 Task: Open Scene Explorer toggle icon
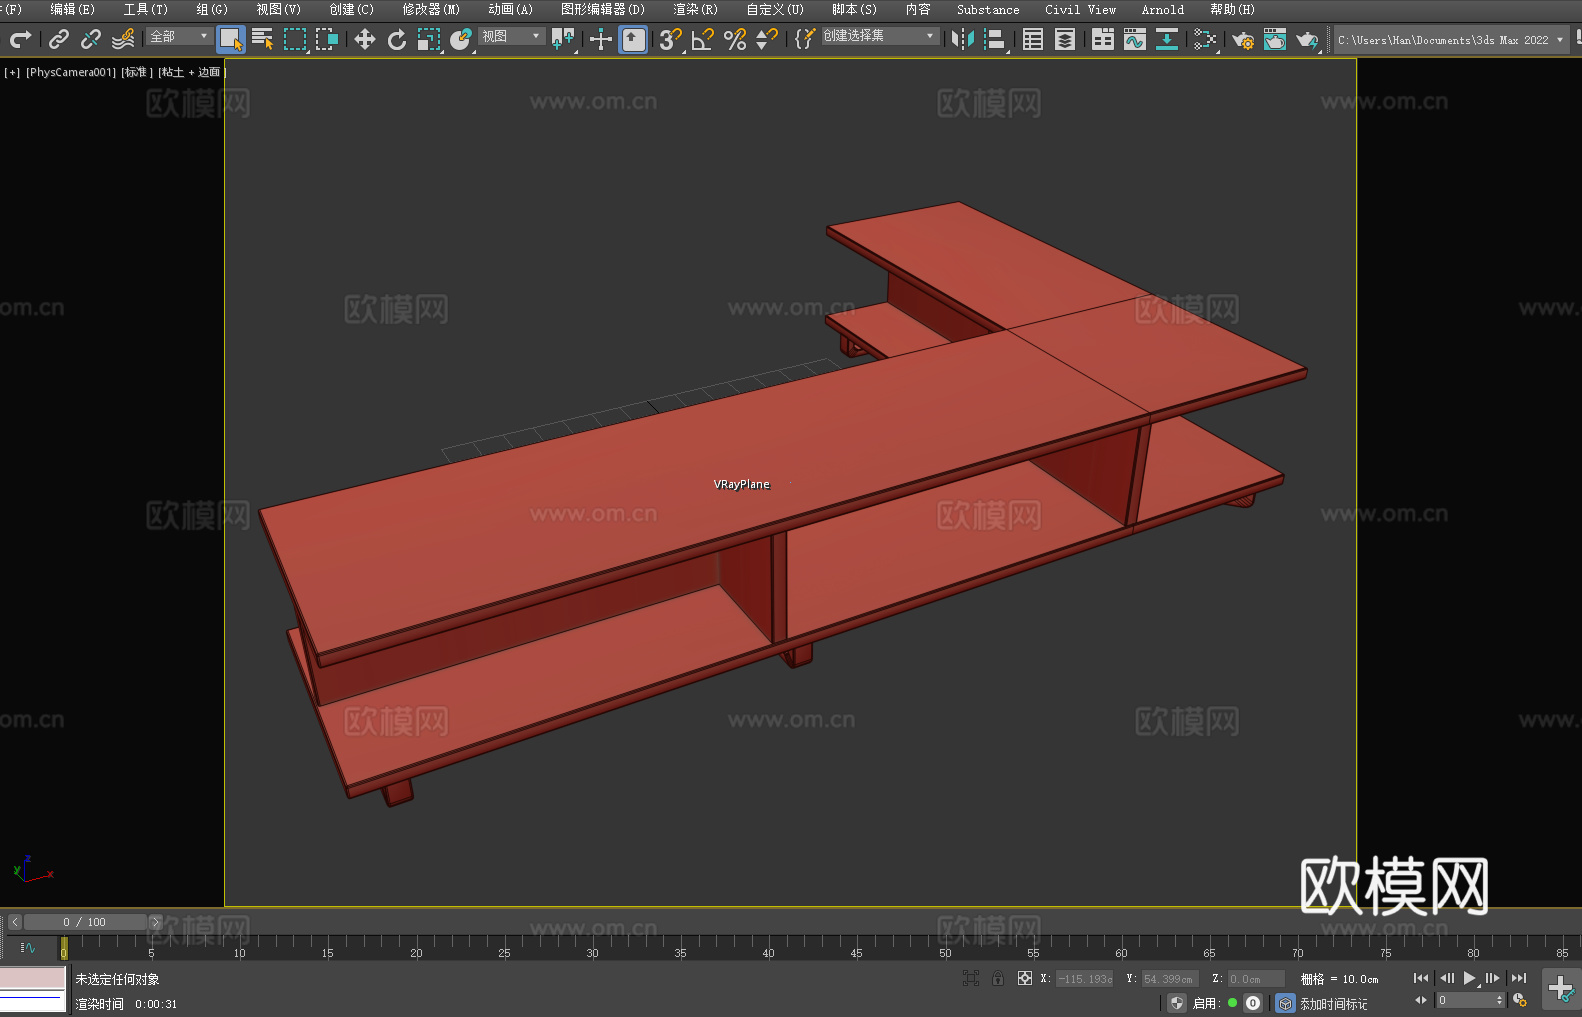pos(1033,39)
